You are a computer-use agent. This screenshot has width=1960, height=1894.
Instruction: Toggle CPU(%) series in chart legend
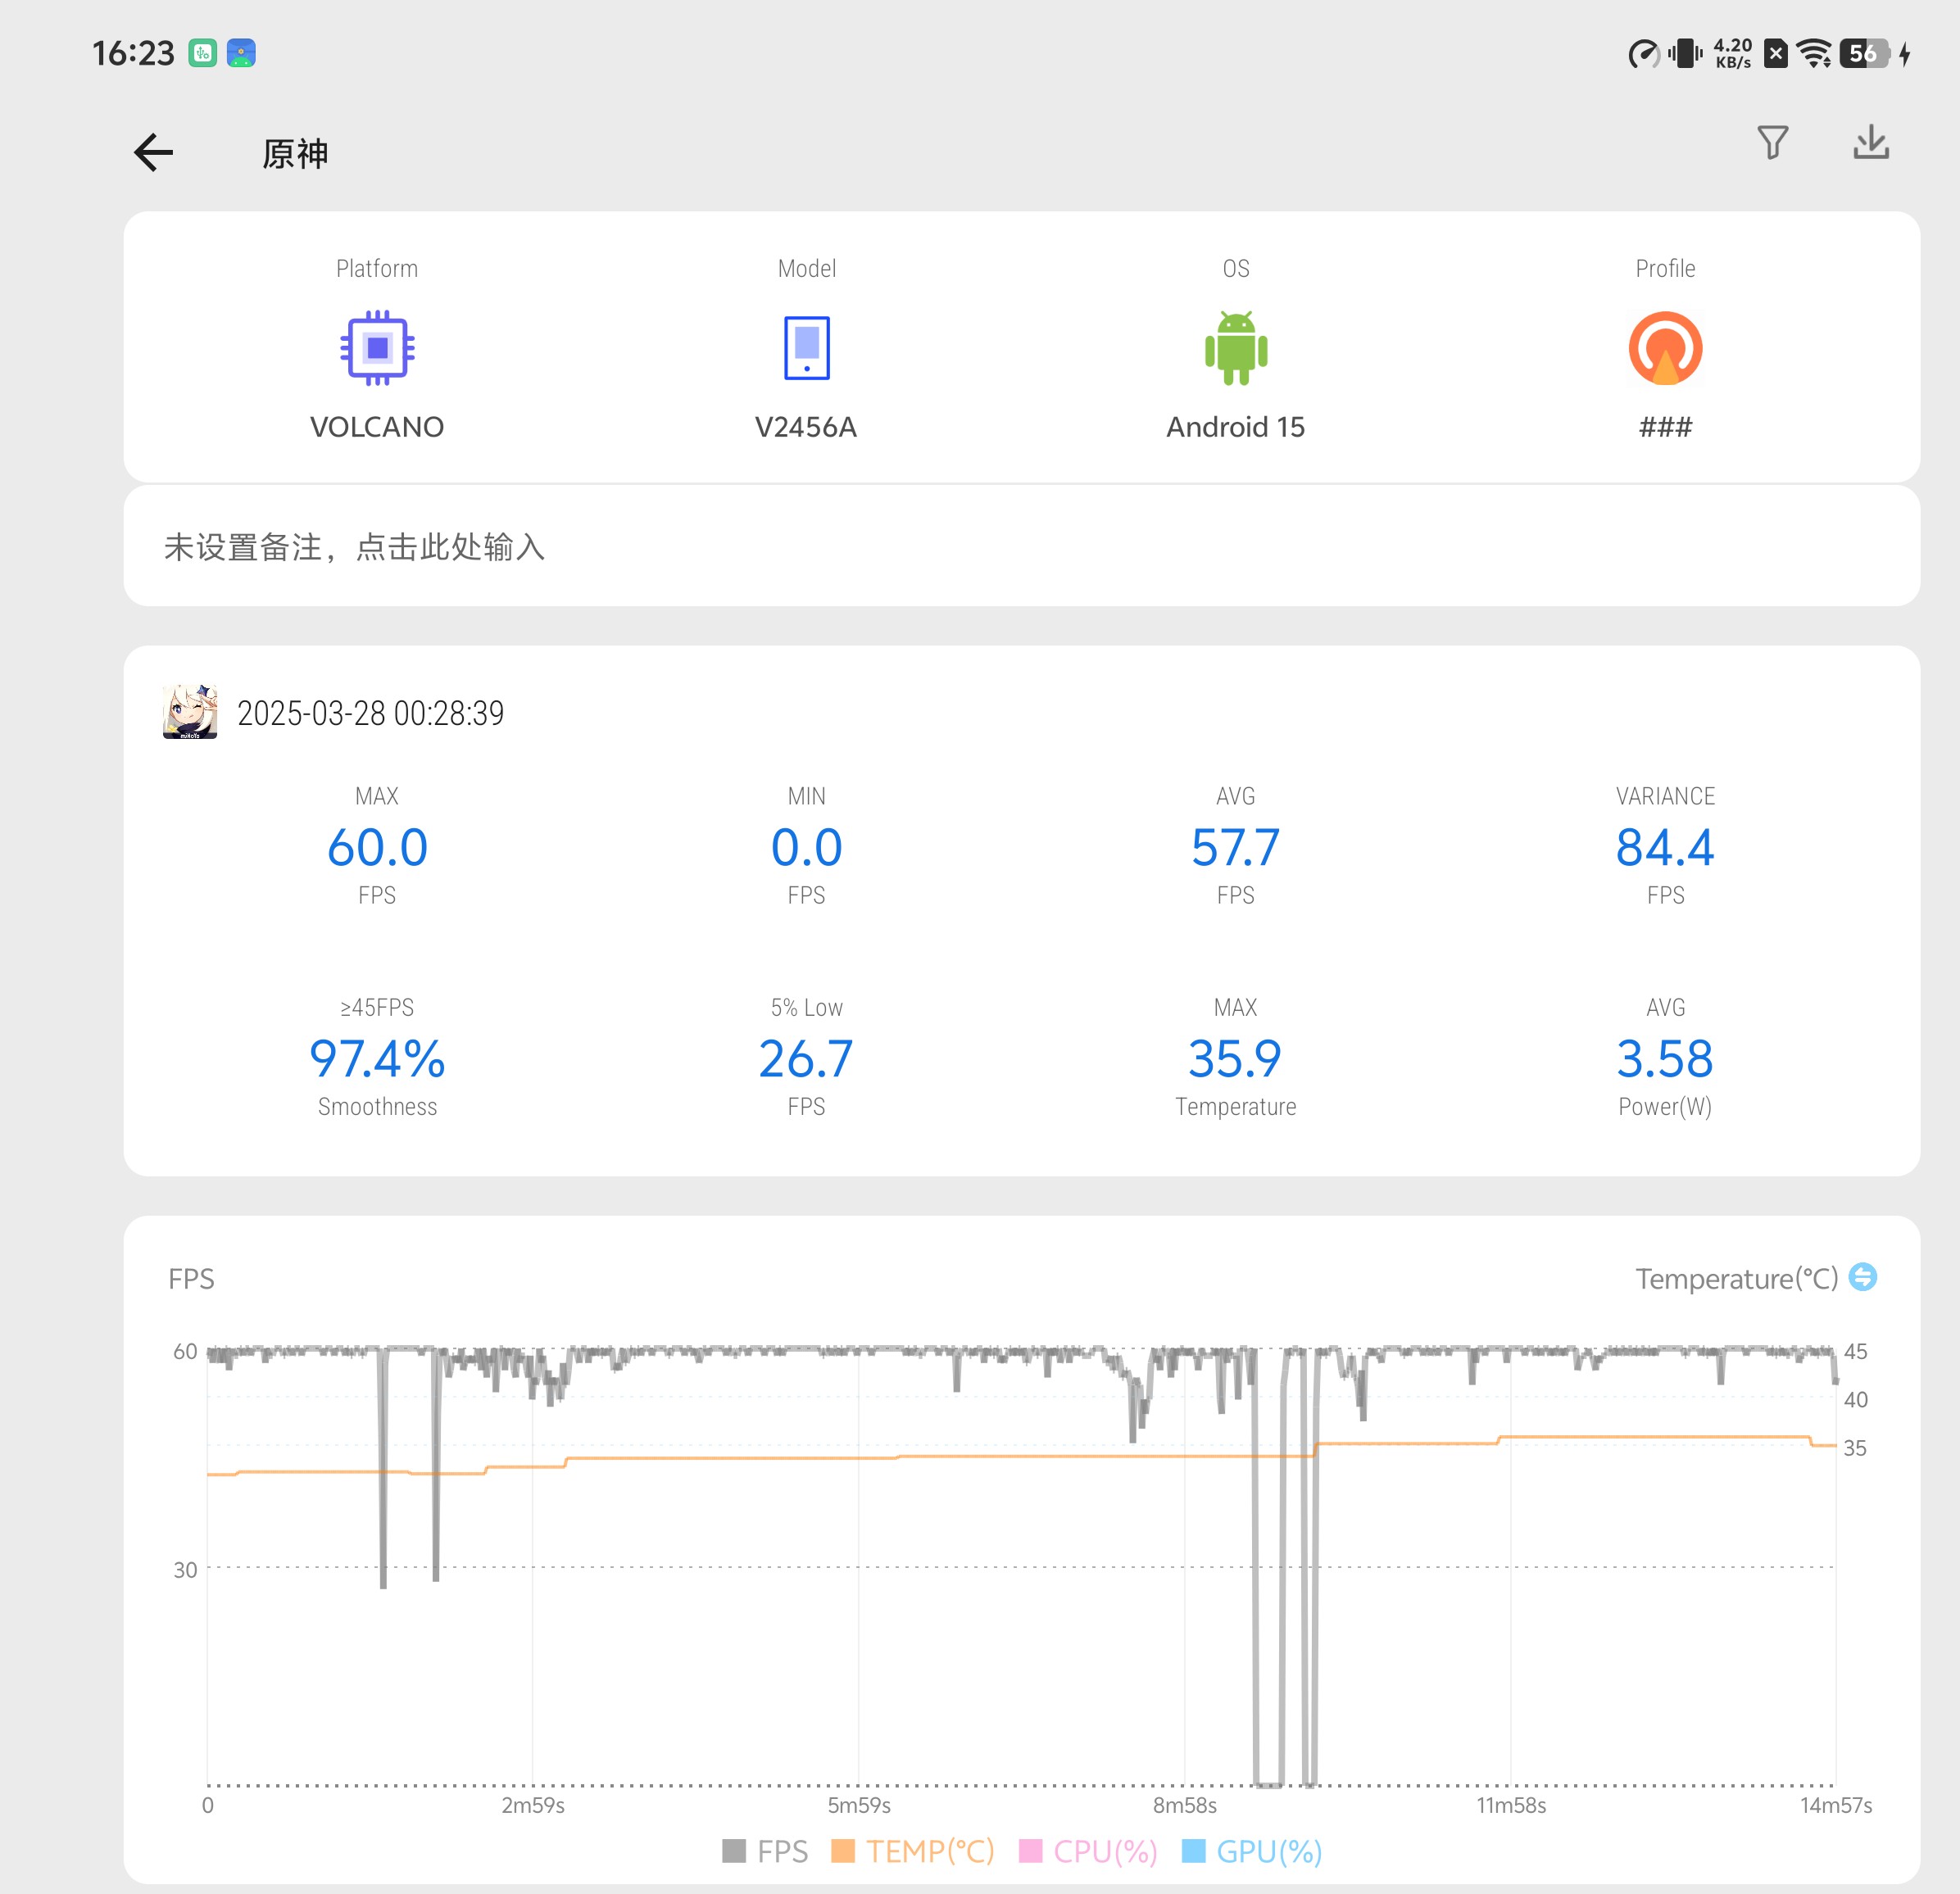(1088, 1851)
